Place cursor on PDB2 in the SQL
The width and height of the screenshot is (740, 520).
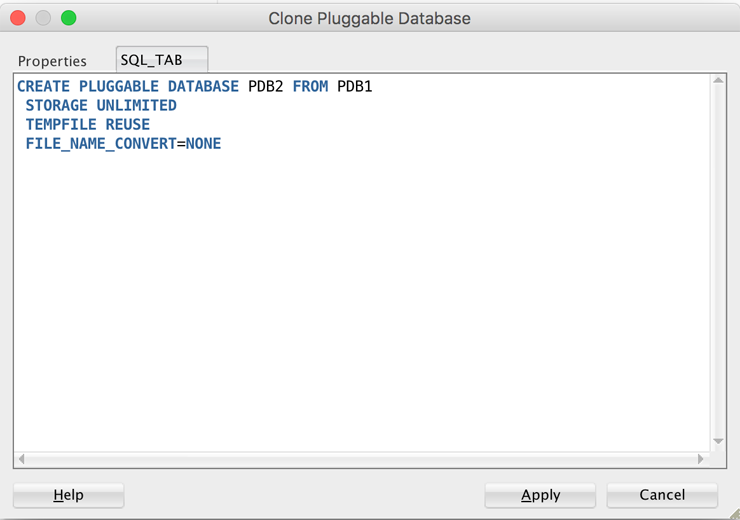(x=265, y=87)
